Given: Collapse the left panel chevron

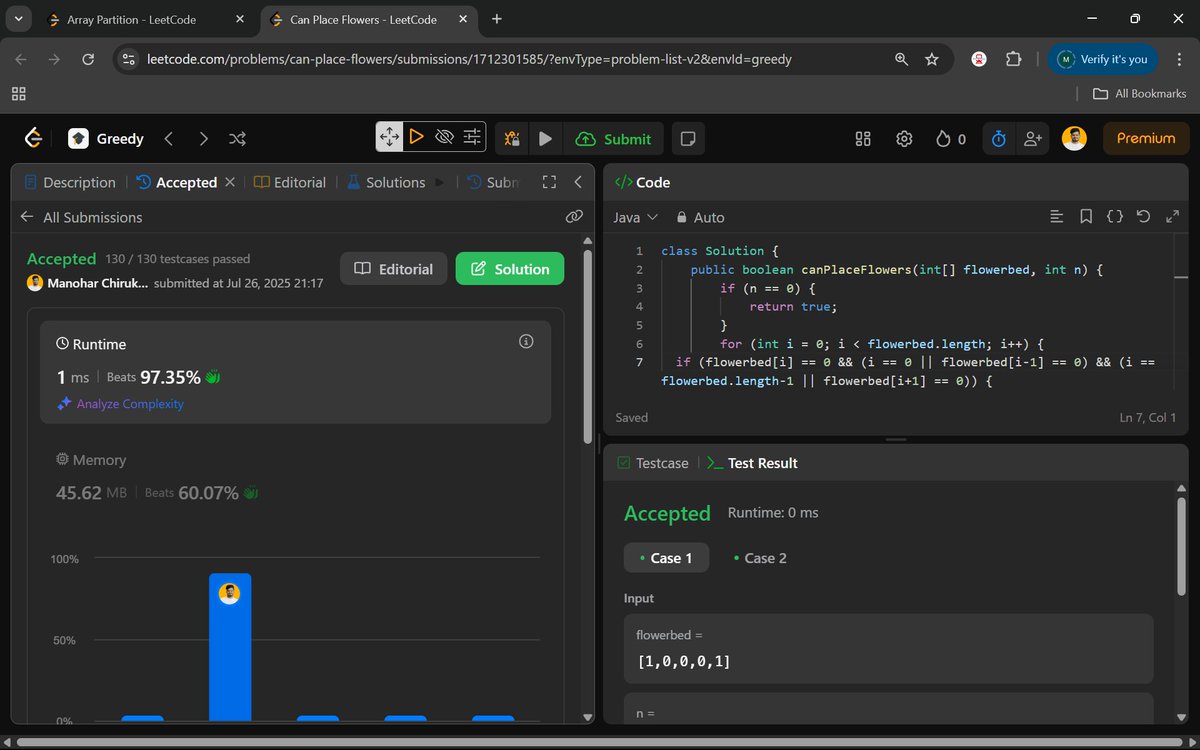Looking at the screenshot, I should pyautogui.click(x=578, y=182).
